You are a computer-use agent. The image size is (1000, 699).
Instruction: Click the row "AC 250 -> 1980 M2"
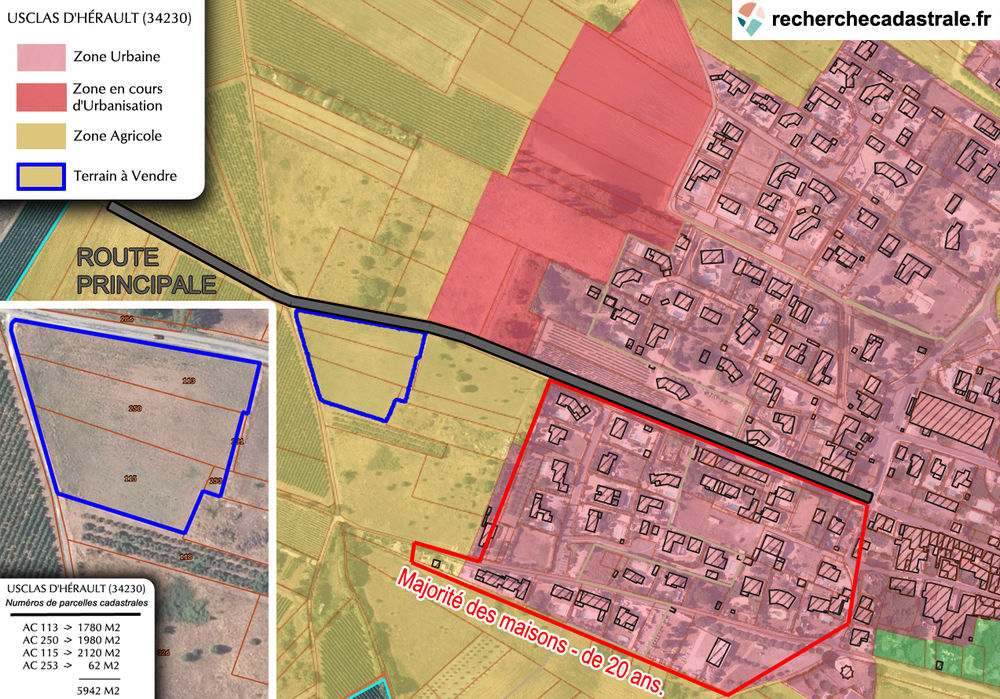click(71, 640)
